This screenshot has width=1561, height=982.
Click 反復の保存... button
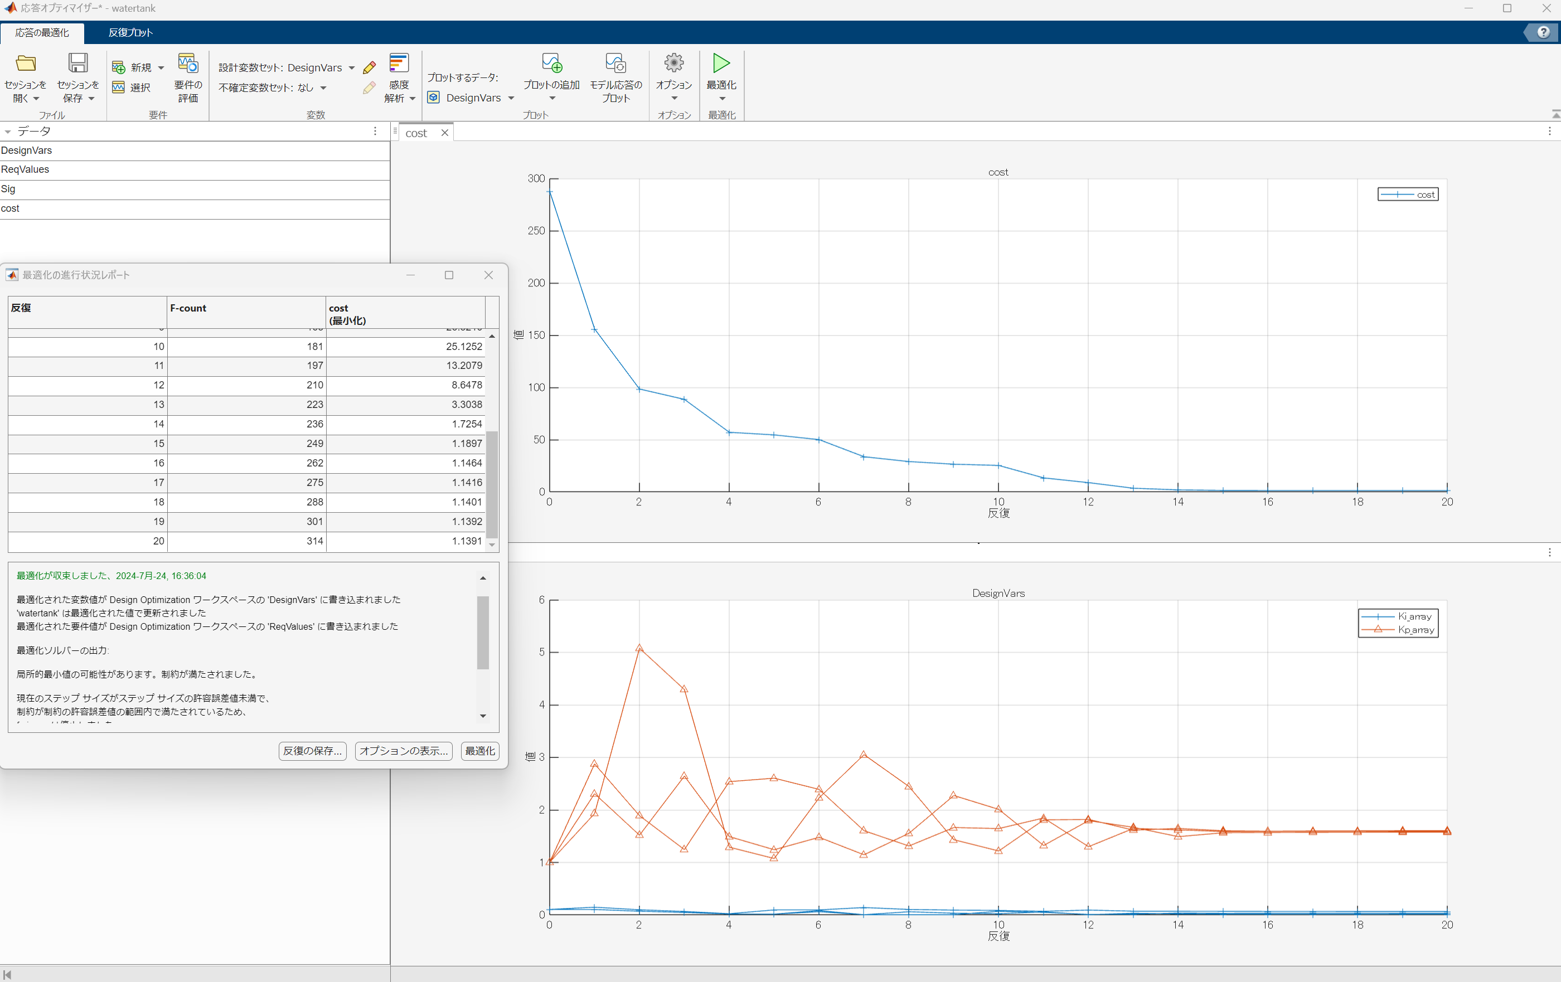pos(312,751)
